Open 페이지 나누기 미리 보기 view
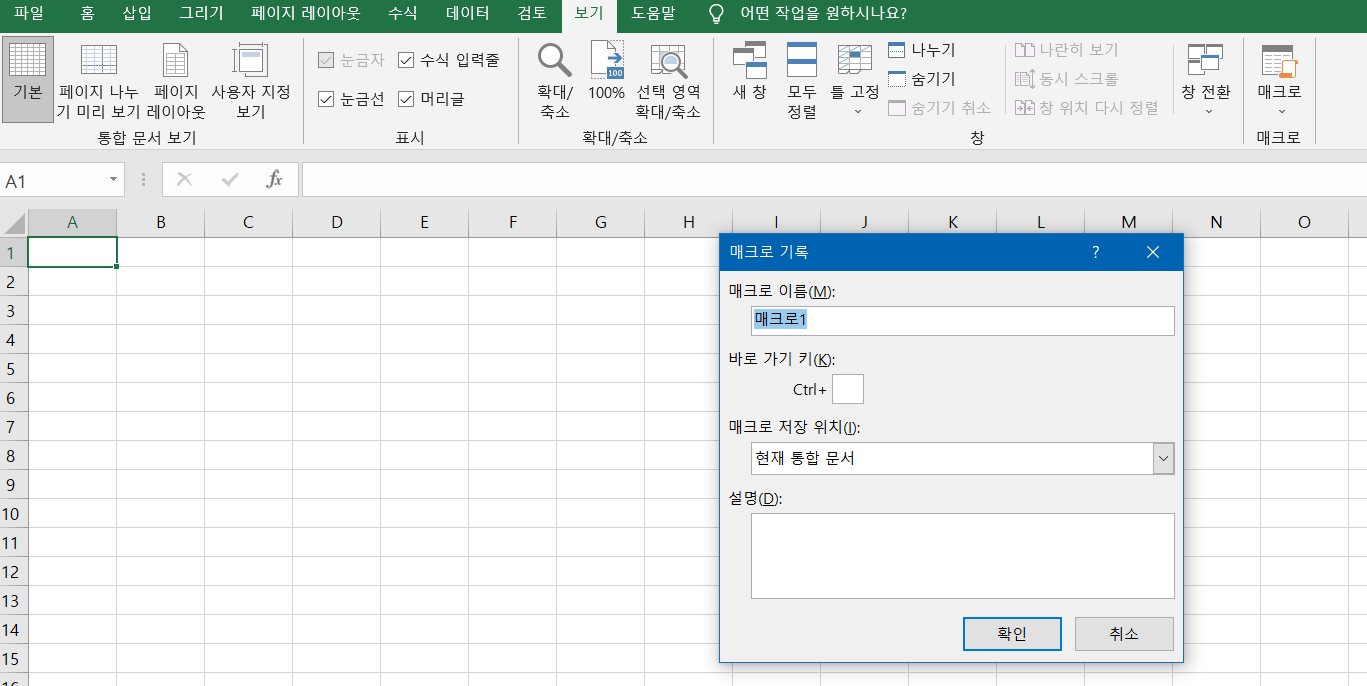1367x686 pixels. [98, 62]
